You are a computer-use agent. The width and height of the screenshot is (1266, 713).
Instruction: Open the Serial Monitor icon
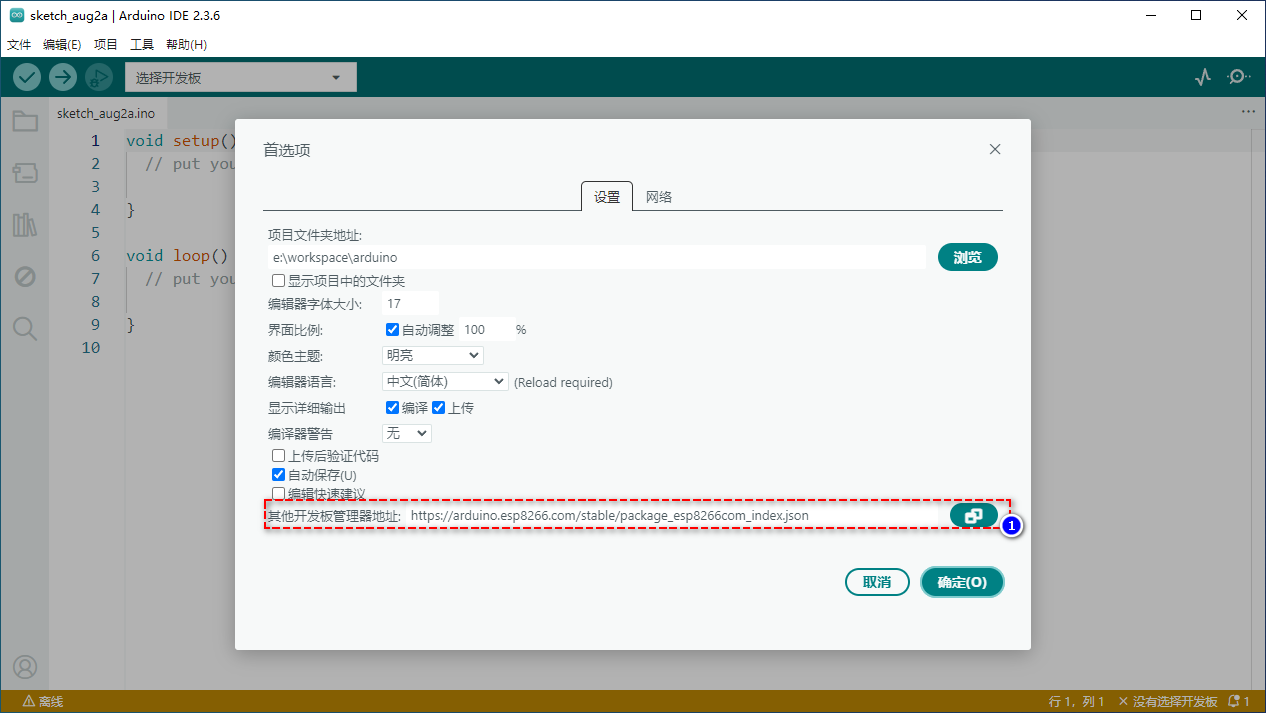point(1239,77)
